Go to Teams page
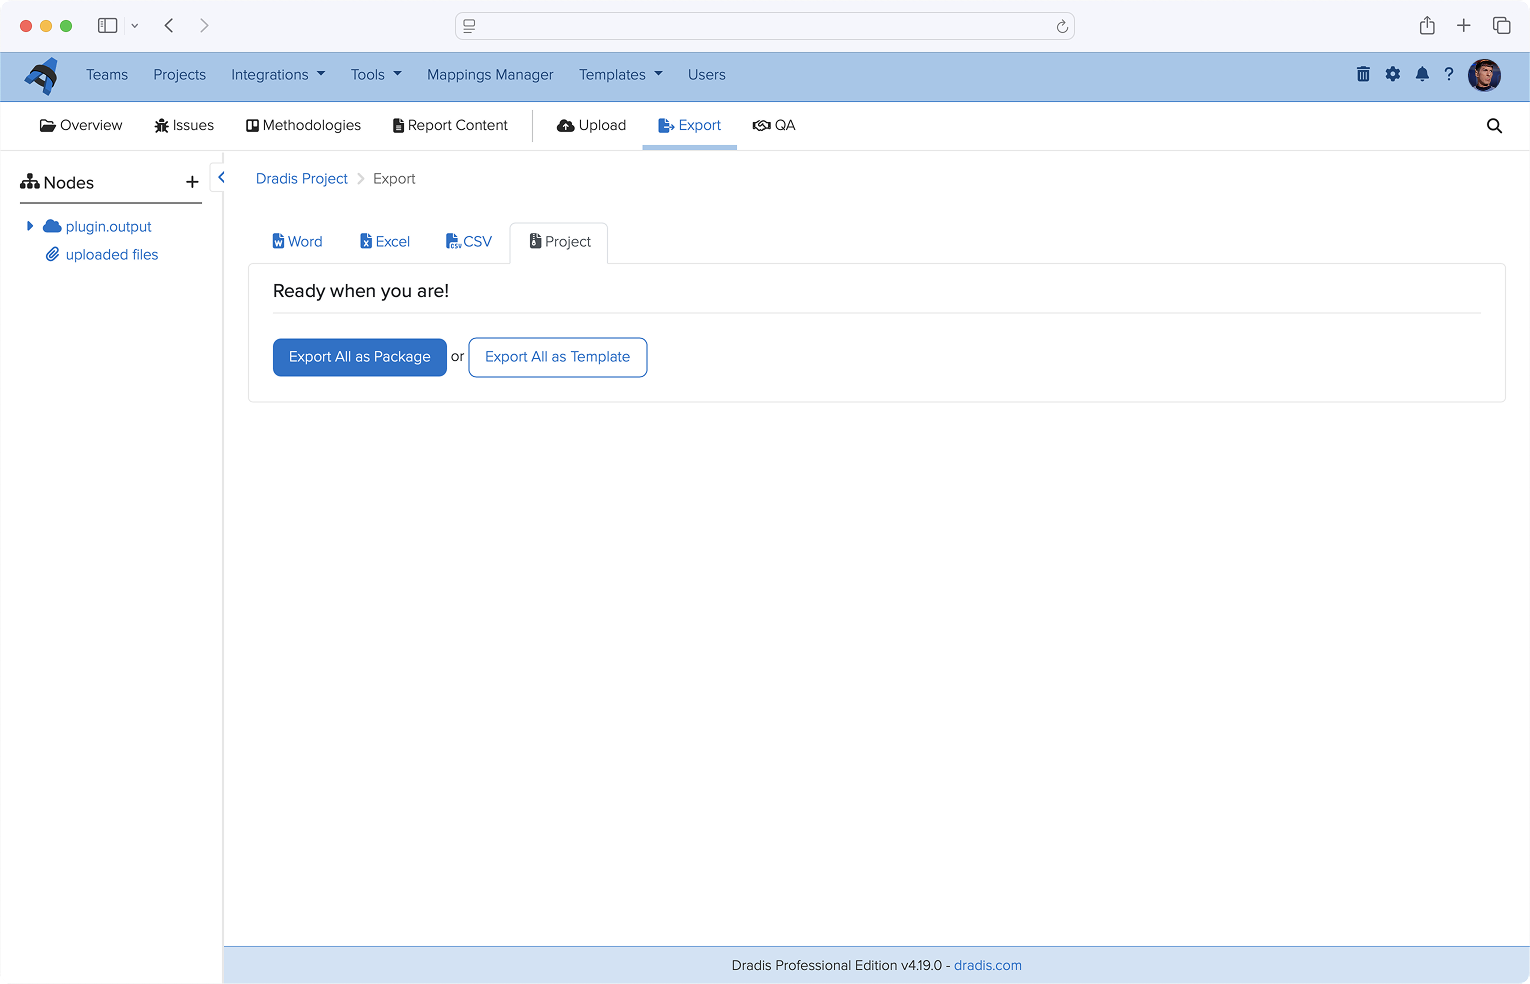The image size is (1530, 984). pyautogui.click(x=107, y=75)
